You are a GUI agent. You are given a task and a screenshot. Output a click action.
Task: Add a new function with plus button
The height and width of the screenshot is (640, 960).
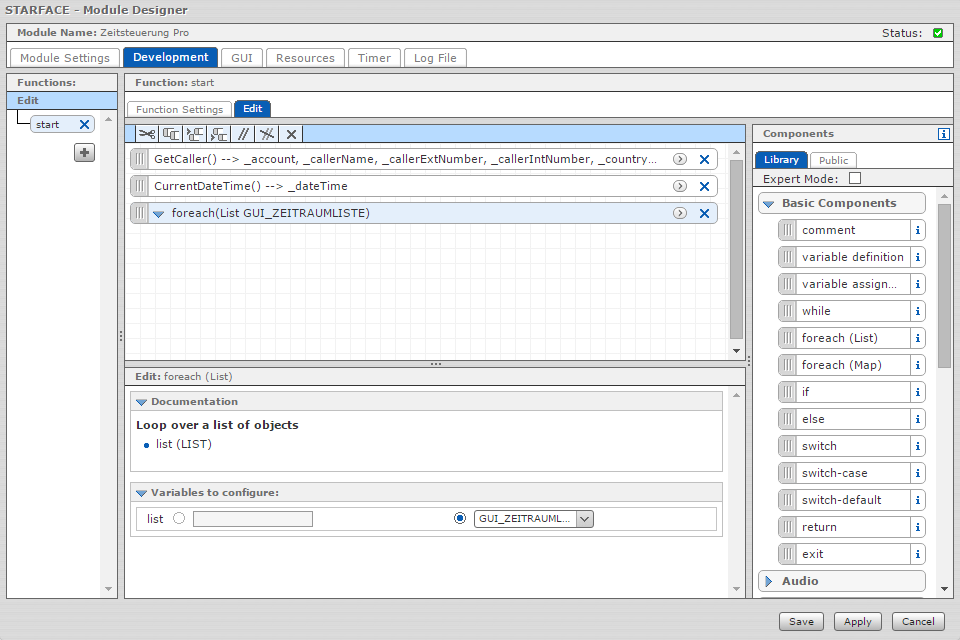[85, 153]
